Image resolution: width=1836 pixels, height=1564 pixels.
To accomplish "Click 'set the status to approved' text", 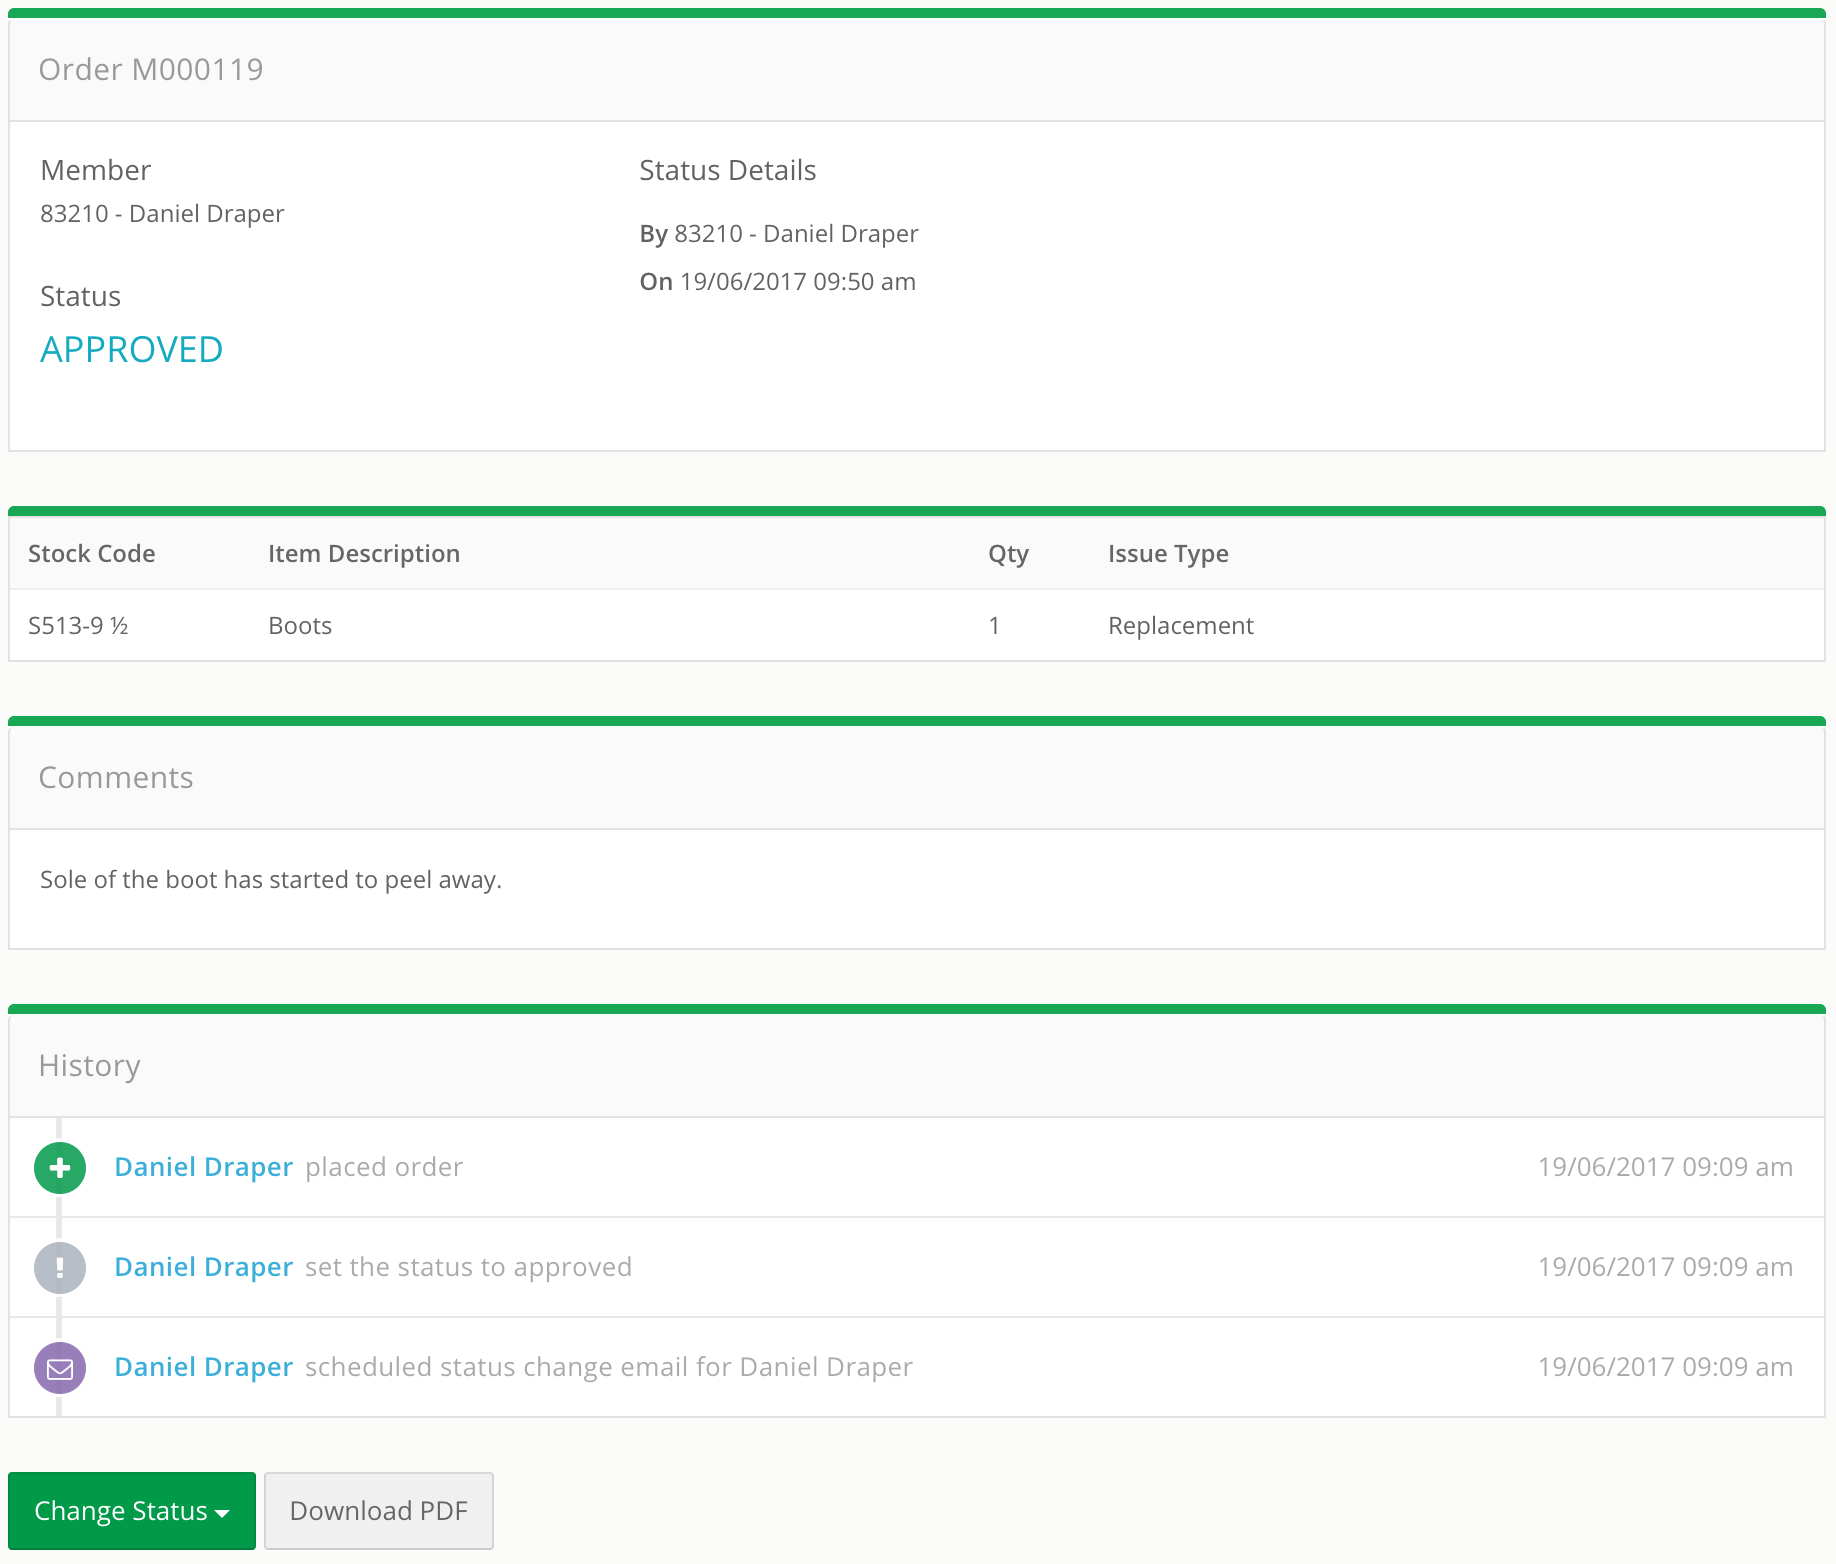I will (x=468, y=1267).
